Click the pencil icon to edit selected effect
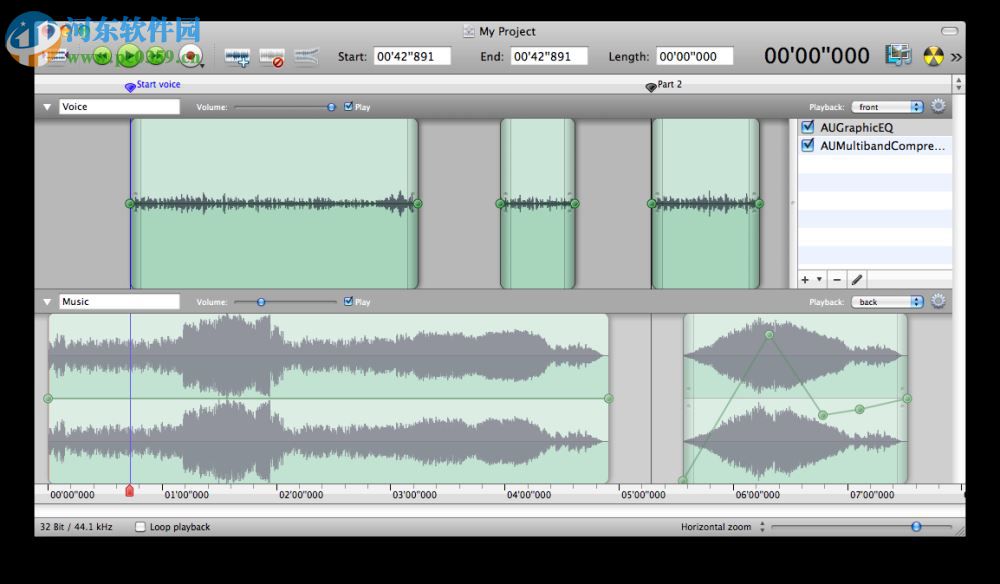 pos(857,280)
